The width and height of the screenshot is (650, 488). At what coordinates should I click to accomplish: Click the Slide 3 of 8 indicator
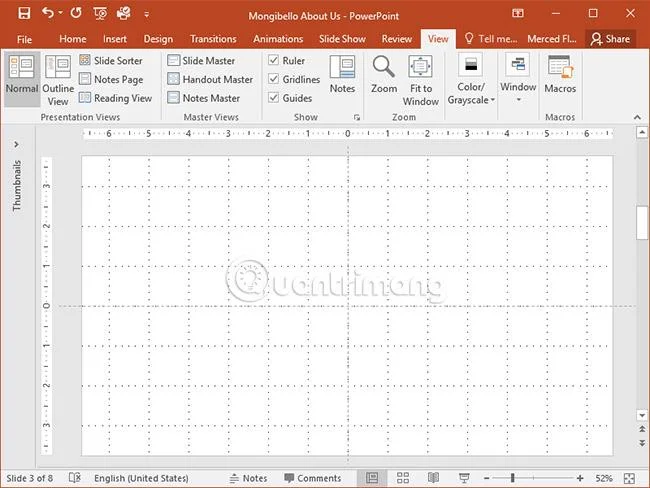click(x=30, y=478)
